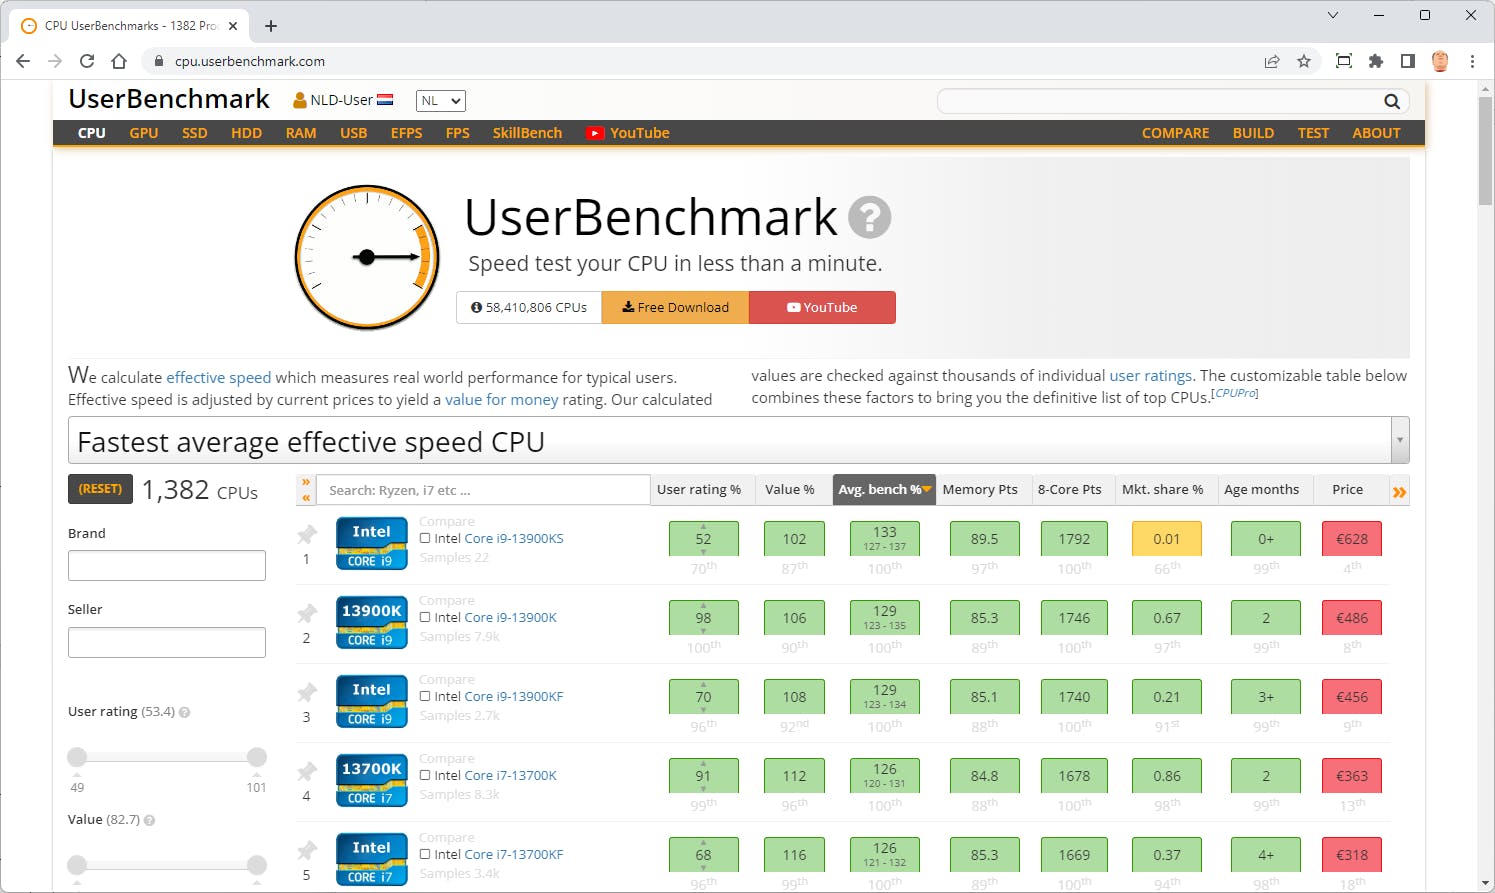Open the NL country dropdown
The height and width of the screenshot is (893, 1495).
click(x=441, y=101)
